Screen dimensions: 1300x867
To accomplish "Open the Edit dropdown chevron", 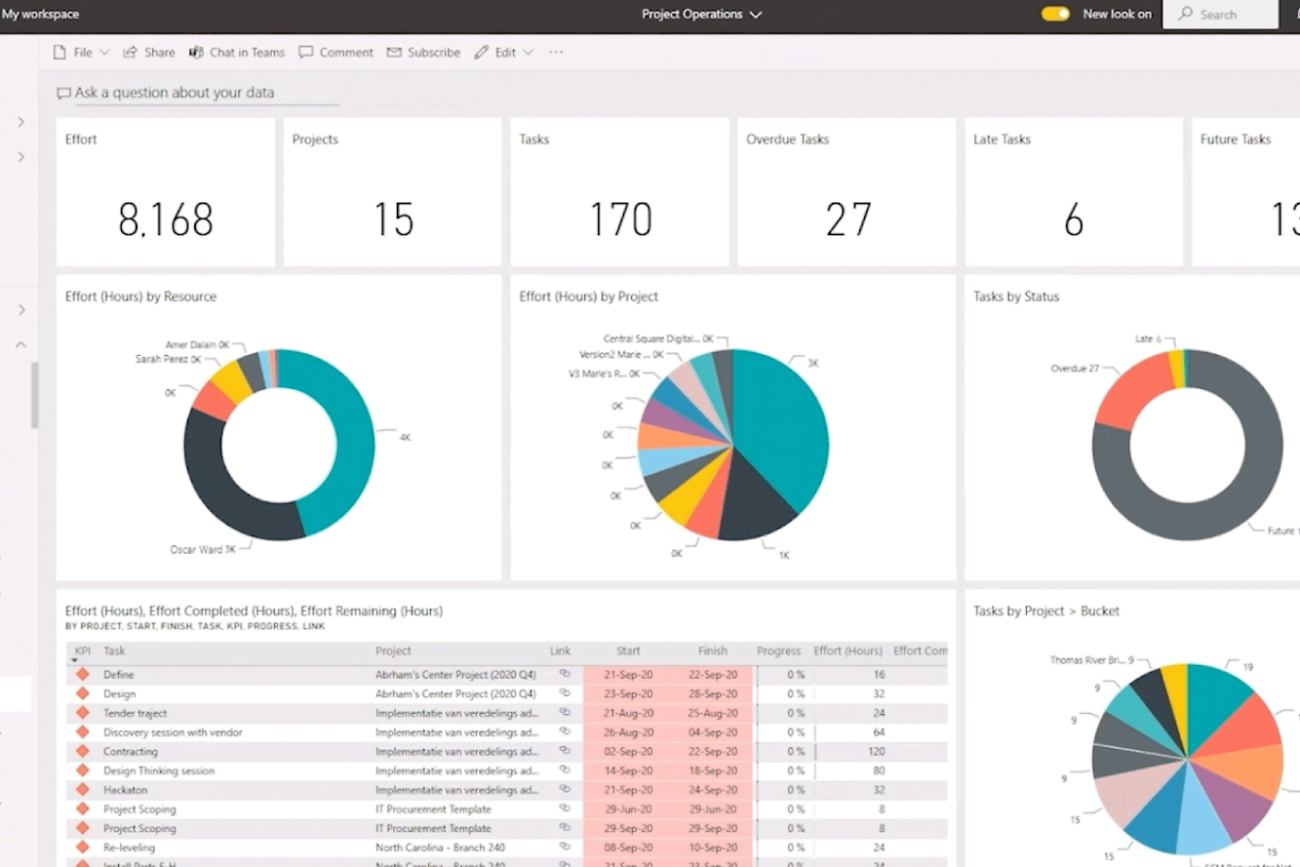I will pyautogui.click(x=528, y=52).
